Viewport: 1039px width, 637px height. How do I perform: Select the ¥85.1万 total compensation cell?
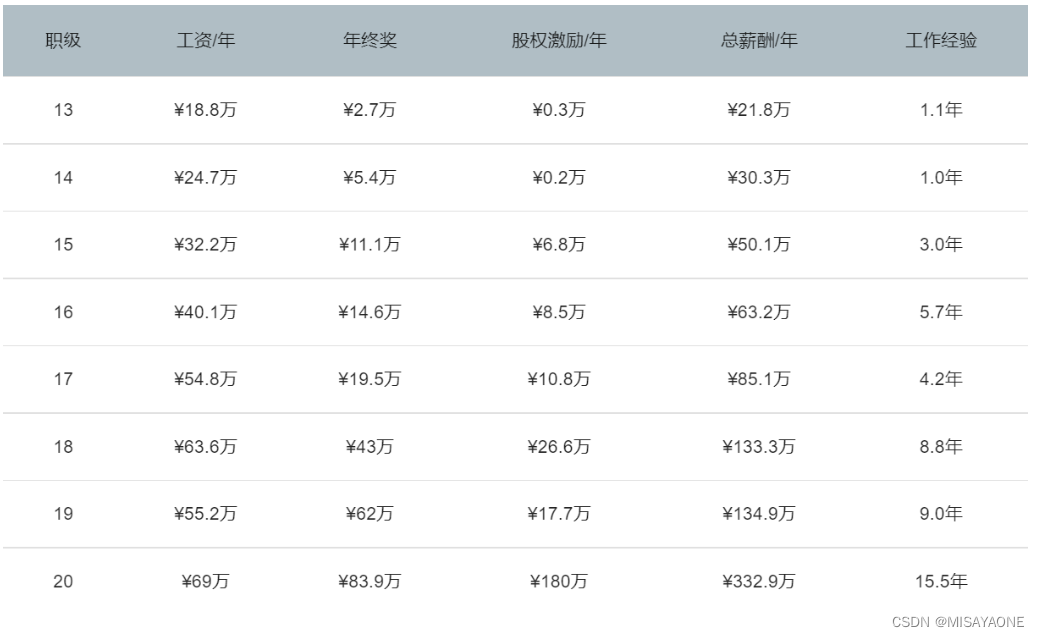(x=759, y=379)
